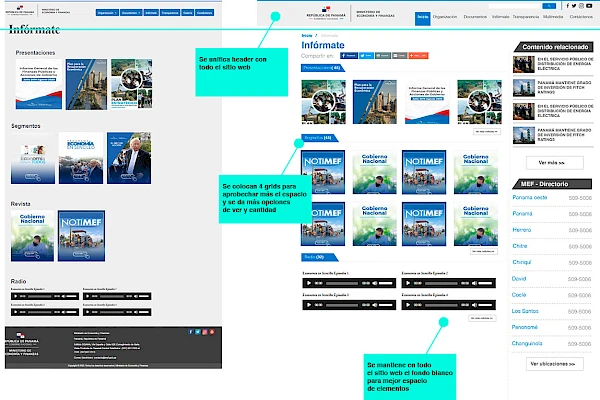Share via the Facebook share button
Screen dimensions: 600x400
pos(349,56)
